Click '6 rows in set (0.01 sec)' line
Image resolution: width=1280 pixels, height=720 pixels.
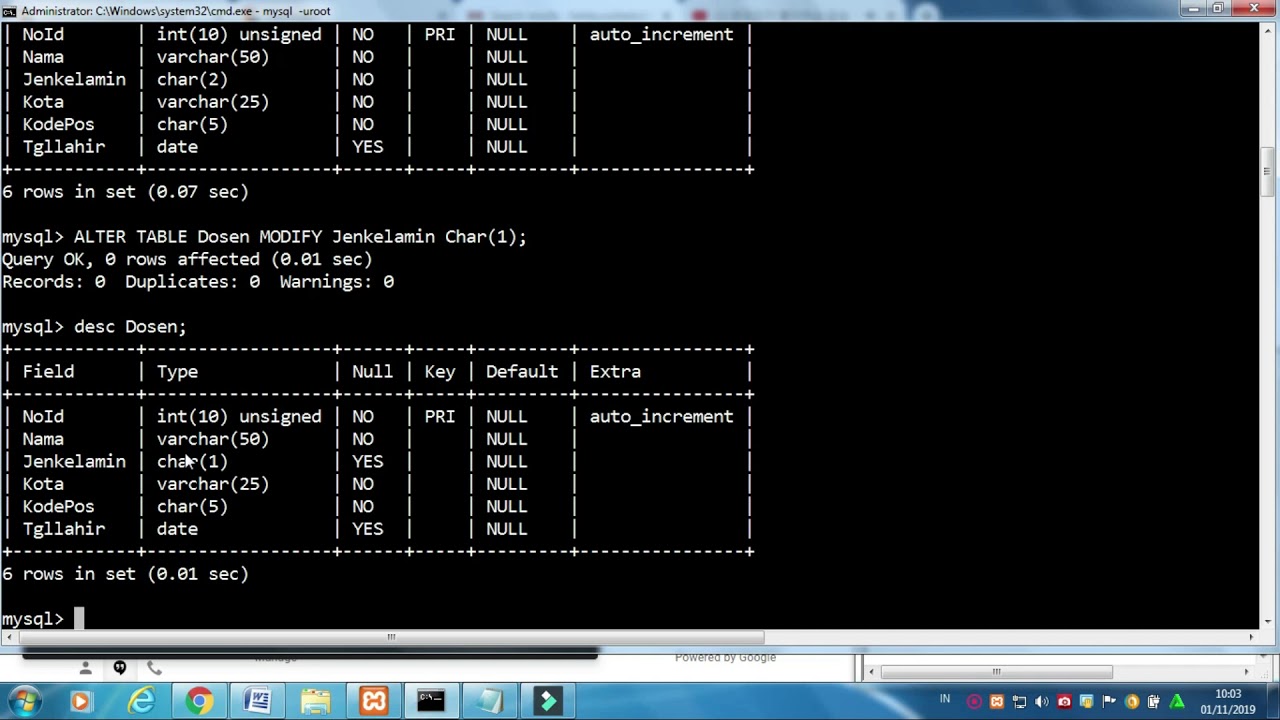(125, 574)
